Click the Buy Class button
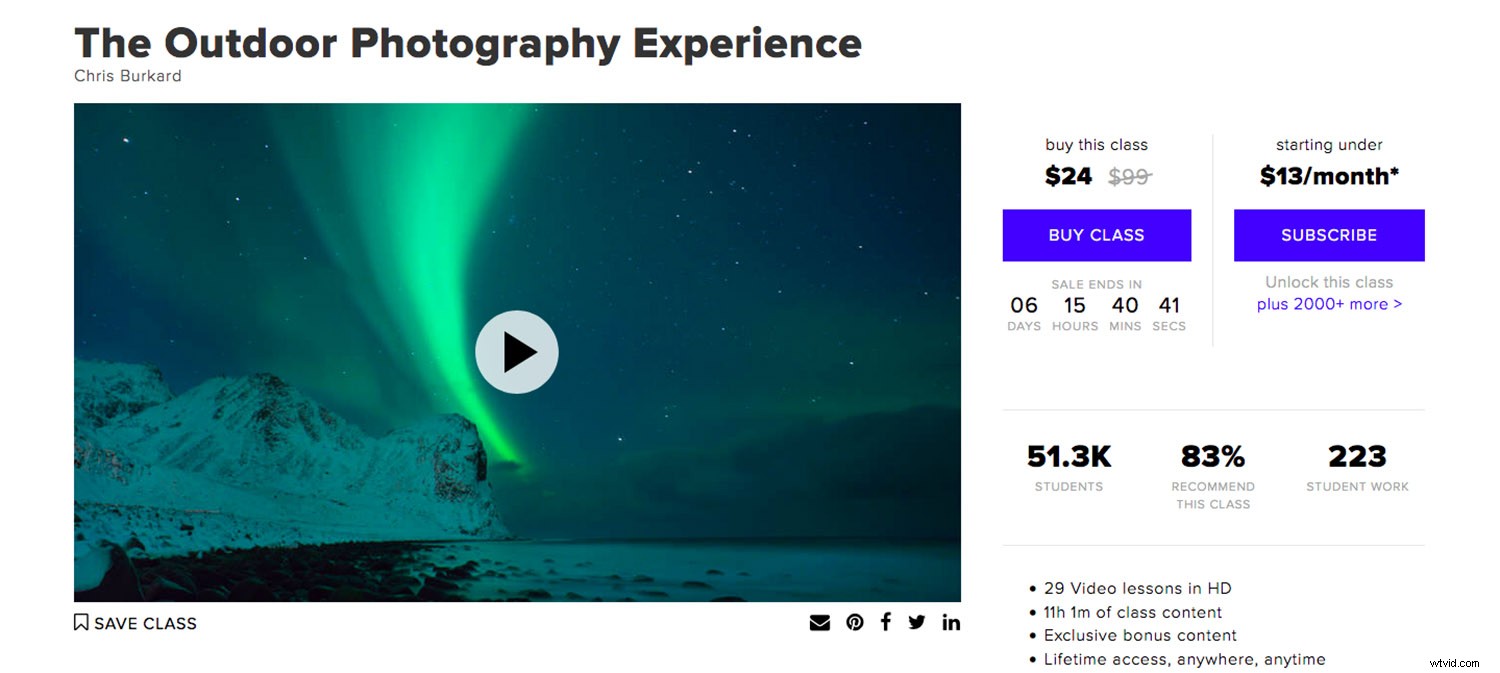This screenshot has height=673, width=1500. click(1096, 235)
